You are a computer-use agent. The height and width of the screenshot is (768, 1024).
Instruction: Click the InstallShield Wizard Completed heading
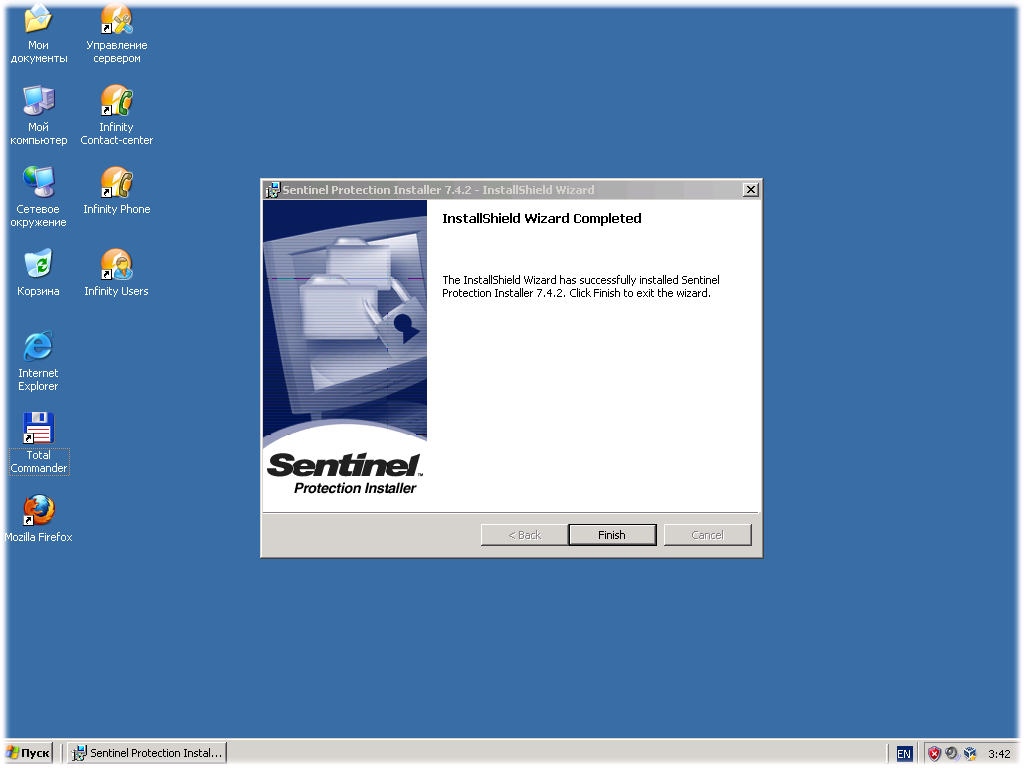(541, 218)
